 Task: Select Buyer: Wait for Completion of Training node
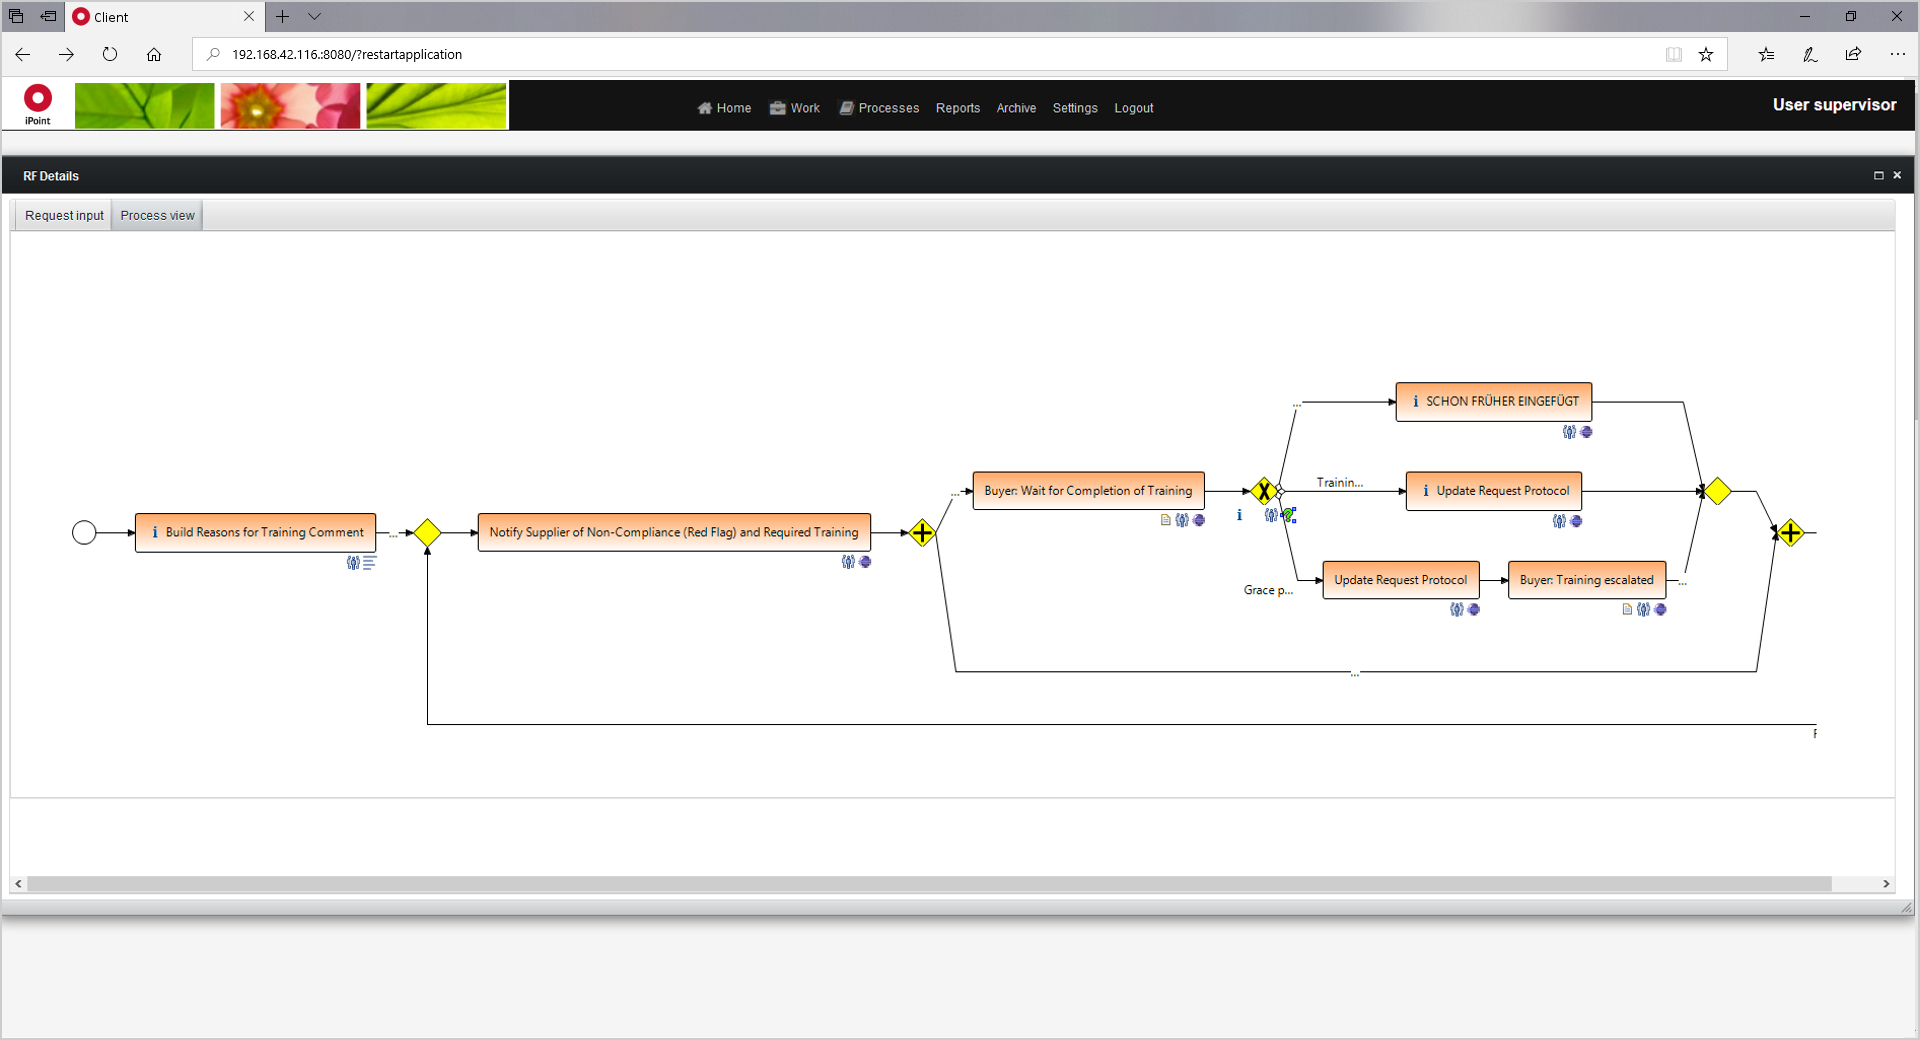click(1088, 491)
